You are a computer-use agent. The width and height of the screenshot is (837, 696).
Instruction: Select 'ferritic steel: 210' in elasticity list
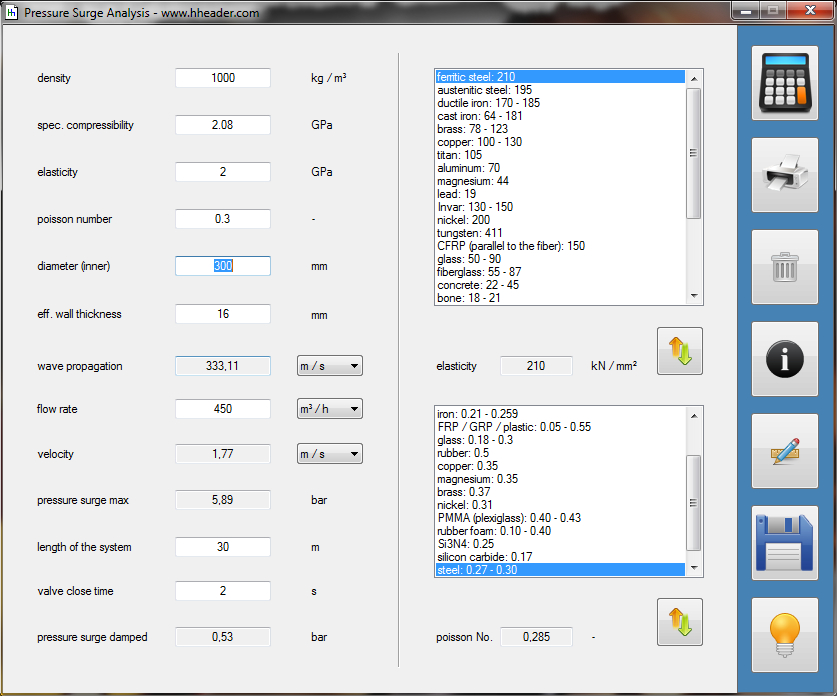560,77
